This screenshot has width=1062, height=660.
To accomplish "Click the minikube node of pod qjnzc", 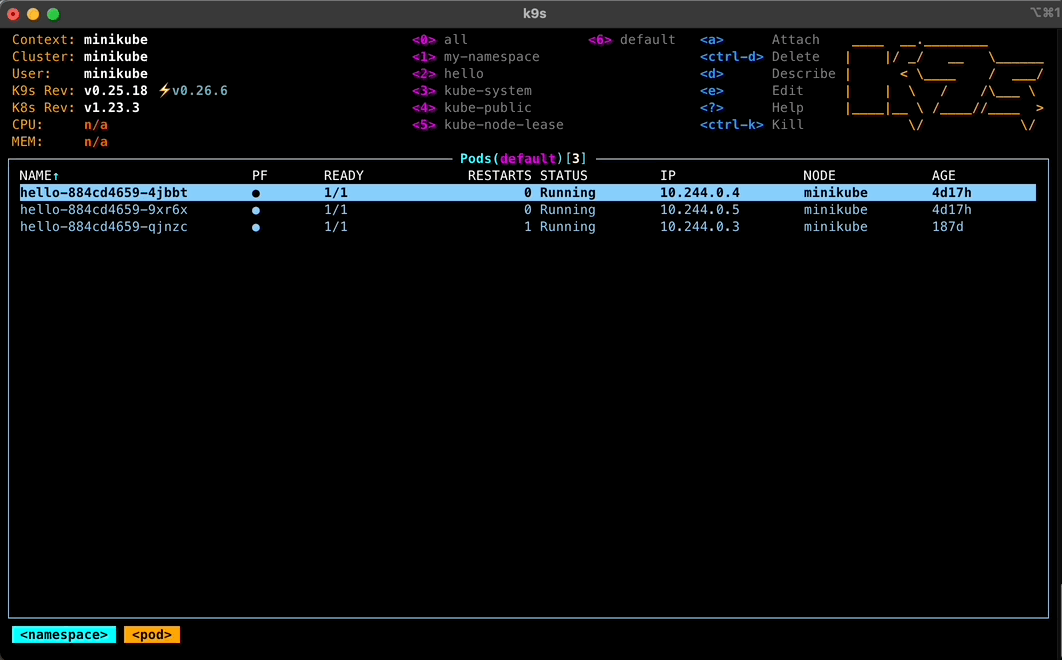I will click(x=835, y=227).
